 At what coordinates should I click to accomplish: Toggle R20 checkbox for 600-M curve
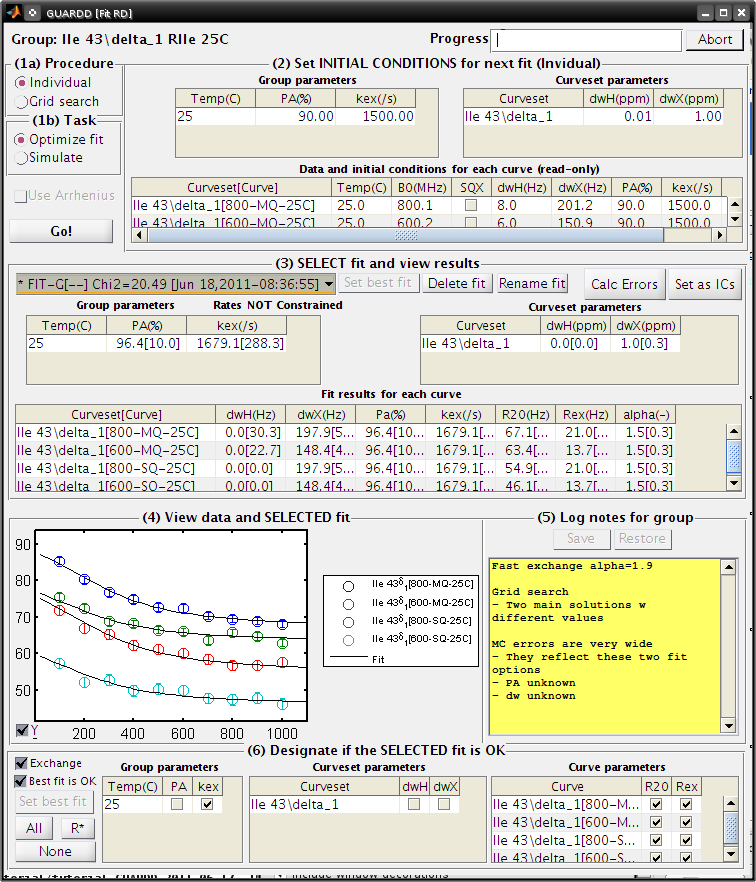[656, 822]
